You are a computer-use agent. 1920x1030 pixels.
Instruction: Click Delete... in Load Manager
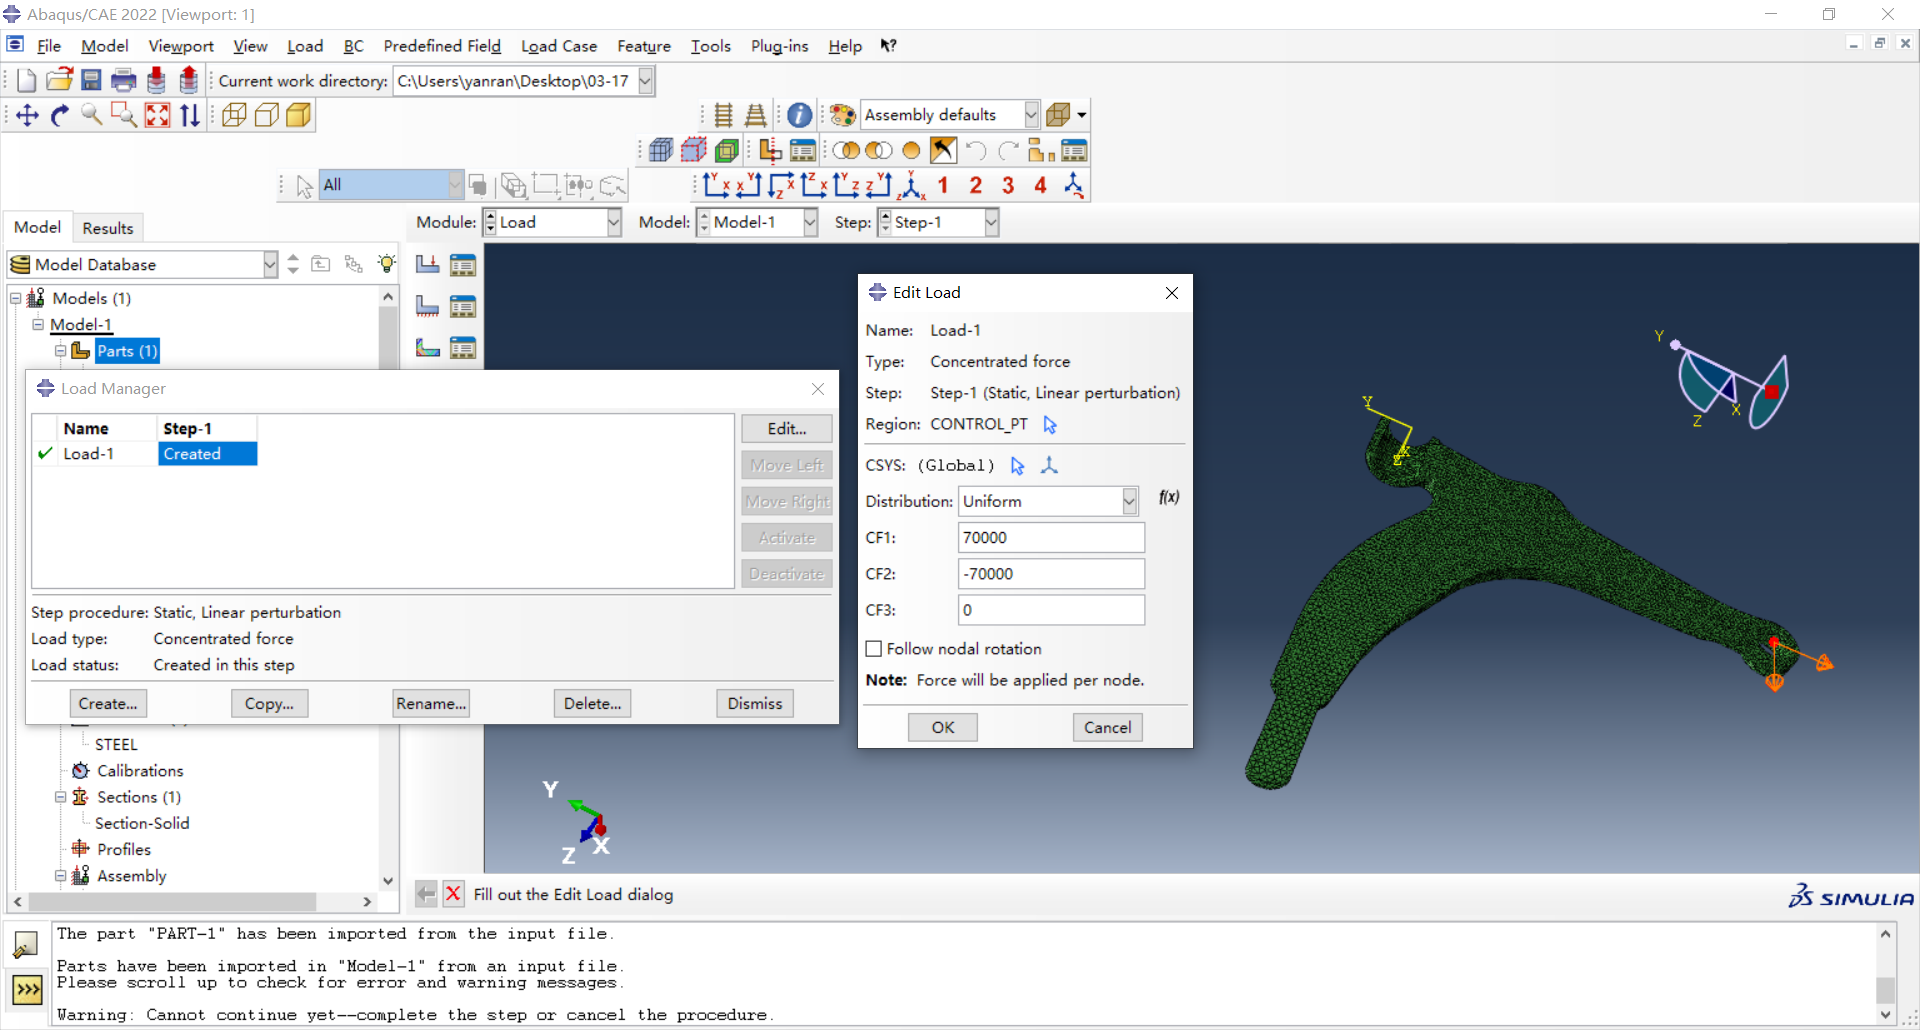(593, 704)
